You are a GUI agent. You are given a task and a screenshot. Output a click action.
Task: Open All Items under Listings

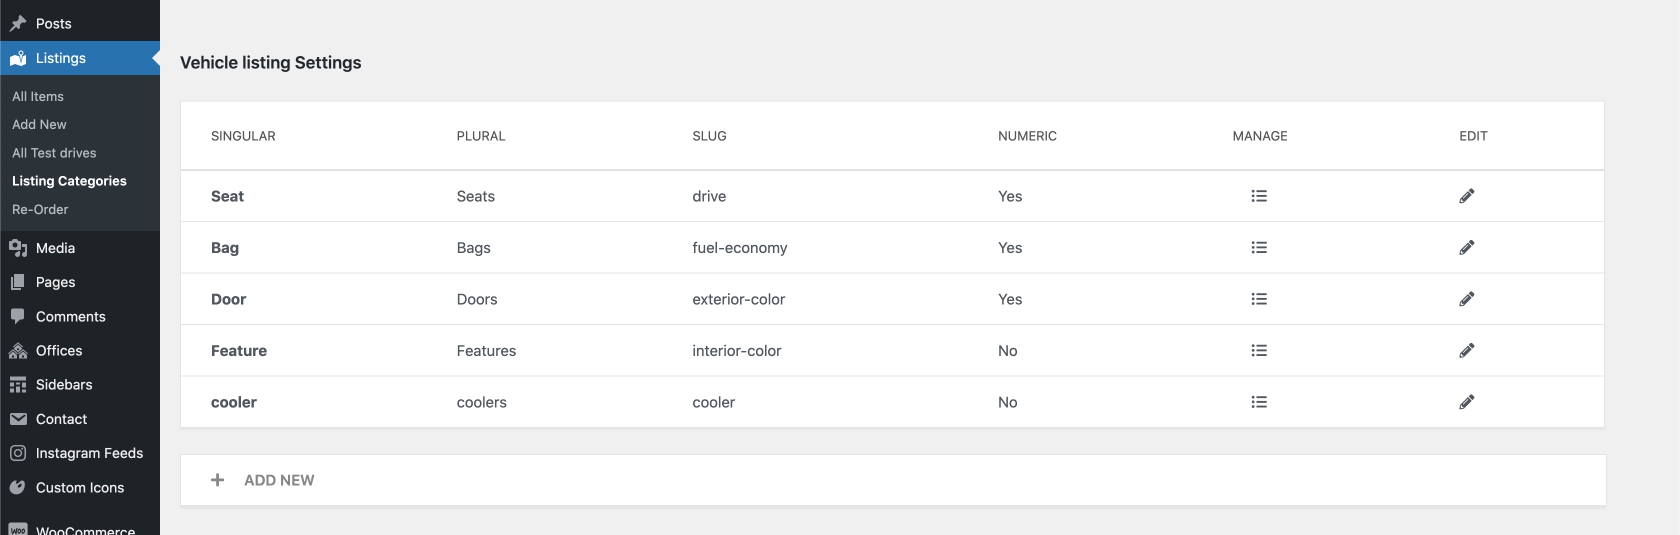pos(38,96)
